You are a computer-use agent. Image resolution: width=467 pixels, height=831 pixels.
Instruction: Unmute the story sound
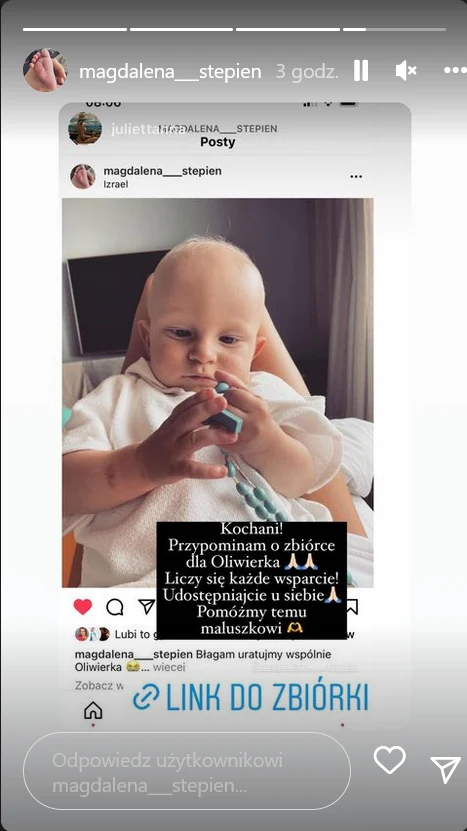click(406, 70)
